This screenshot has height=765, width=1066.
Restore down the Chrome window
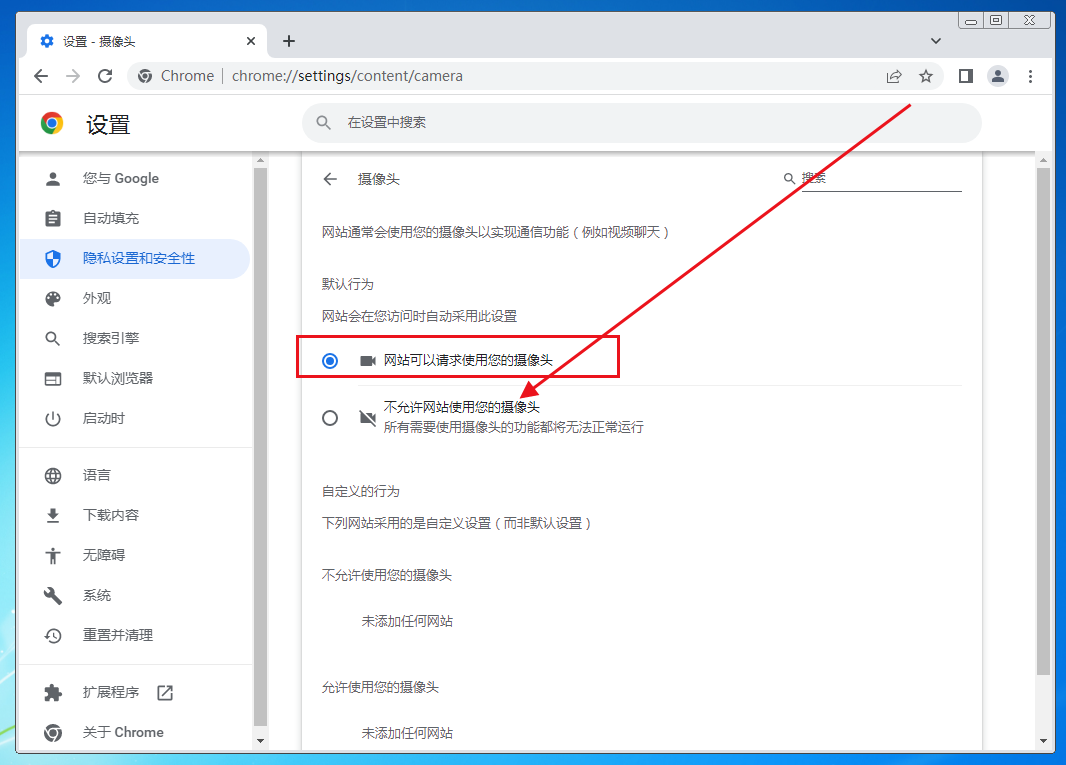(996, 21)
